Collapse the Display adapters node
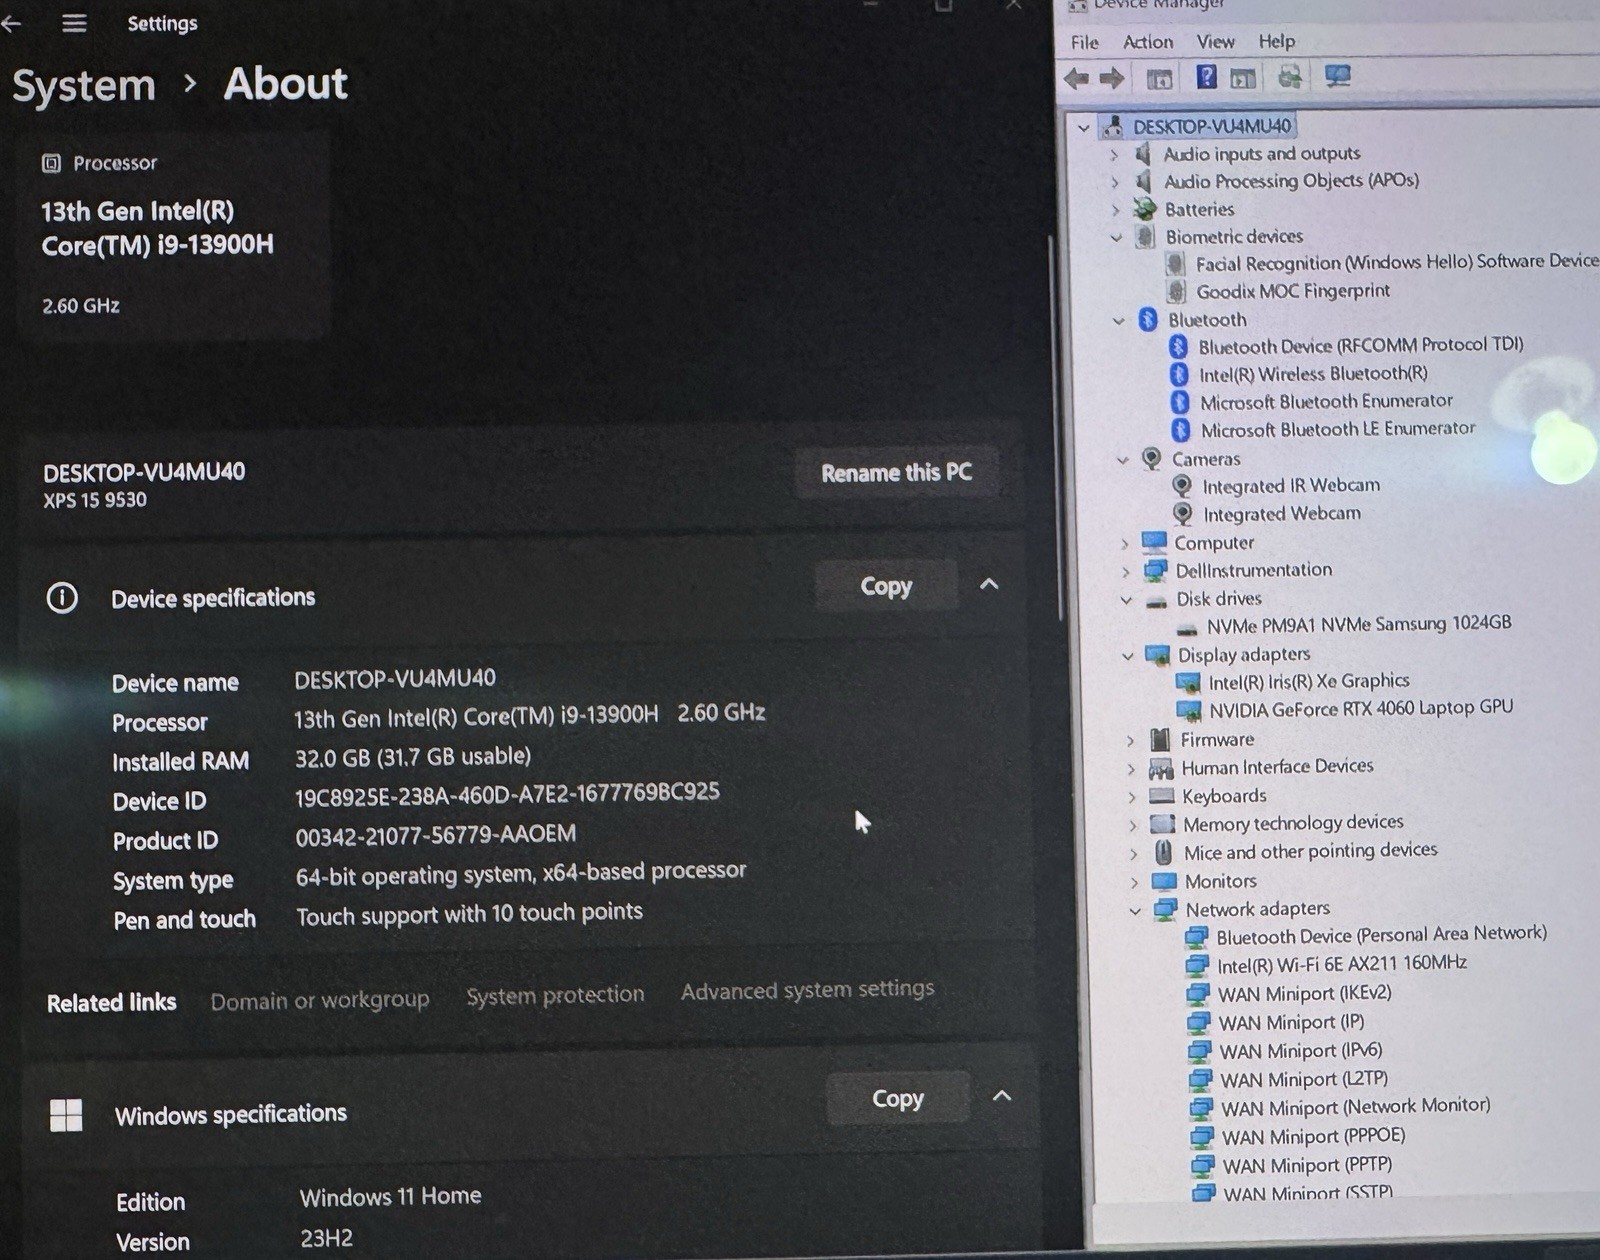 click(x=1128, y=656)
